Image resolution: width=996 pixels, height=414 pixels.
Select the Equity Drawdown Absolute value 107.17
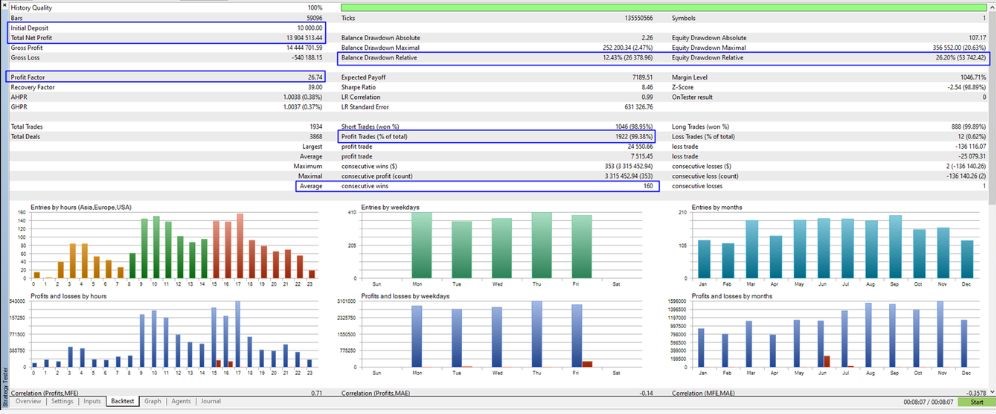coord(976,37)
